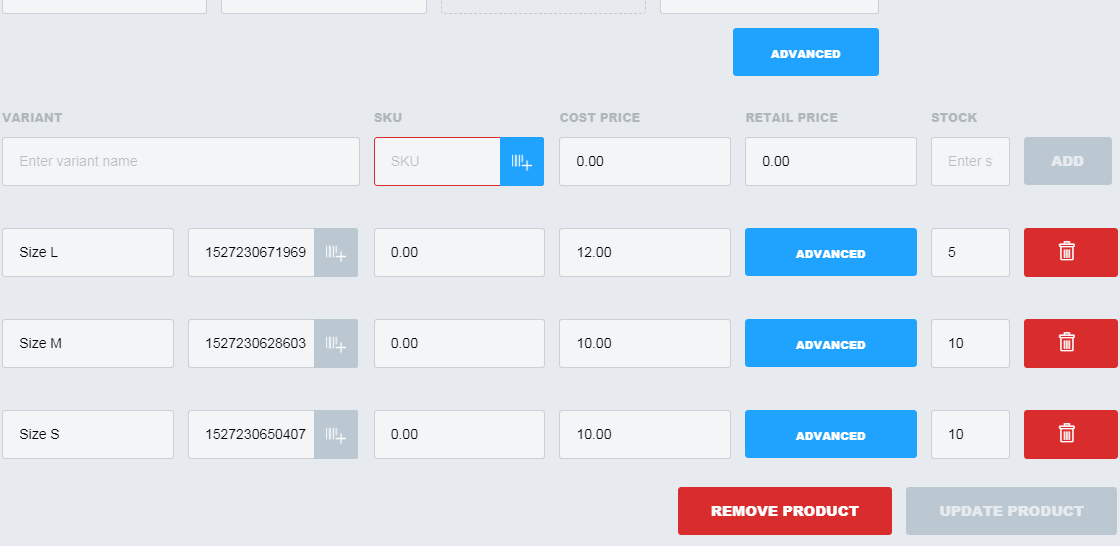Edit the 12.00 price field for Size L
Viewport: 1120px width, 546px height.
(x=645, y=252)
